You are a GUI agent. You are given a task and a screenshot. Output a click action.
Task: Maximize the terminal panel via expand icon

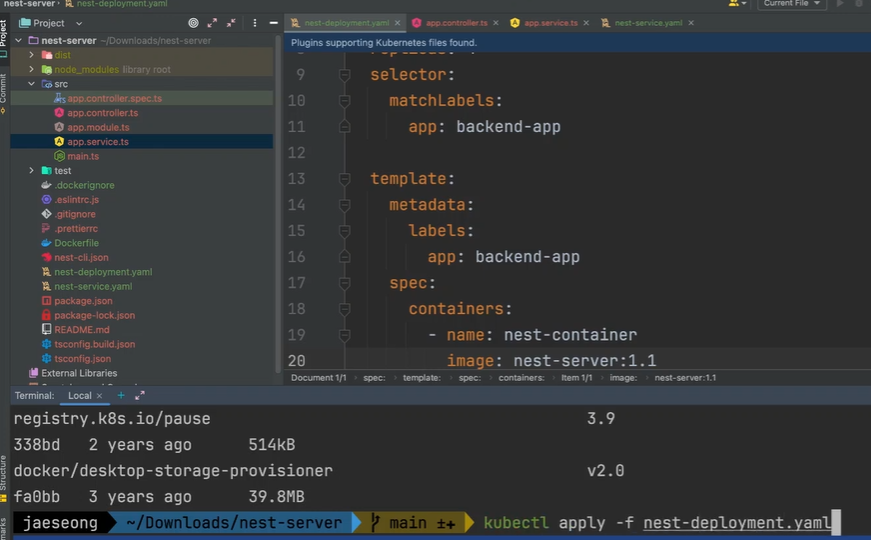140,395
